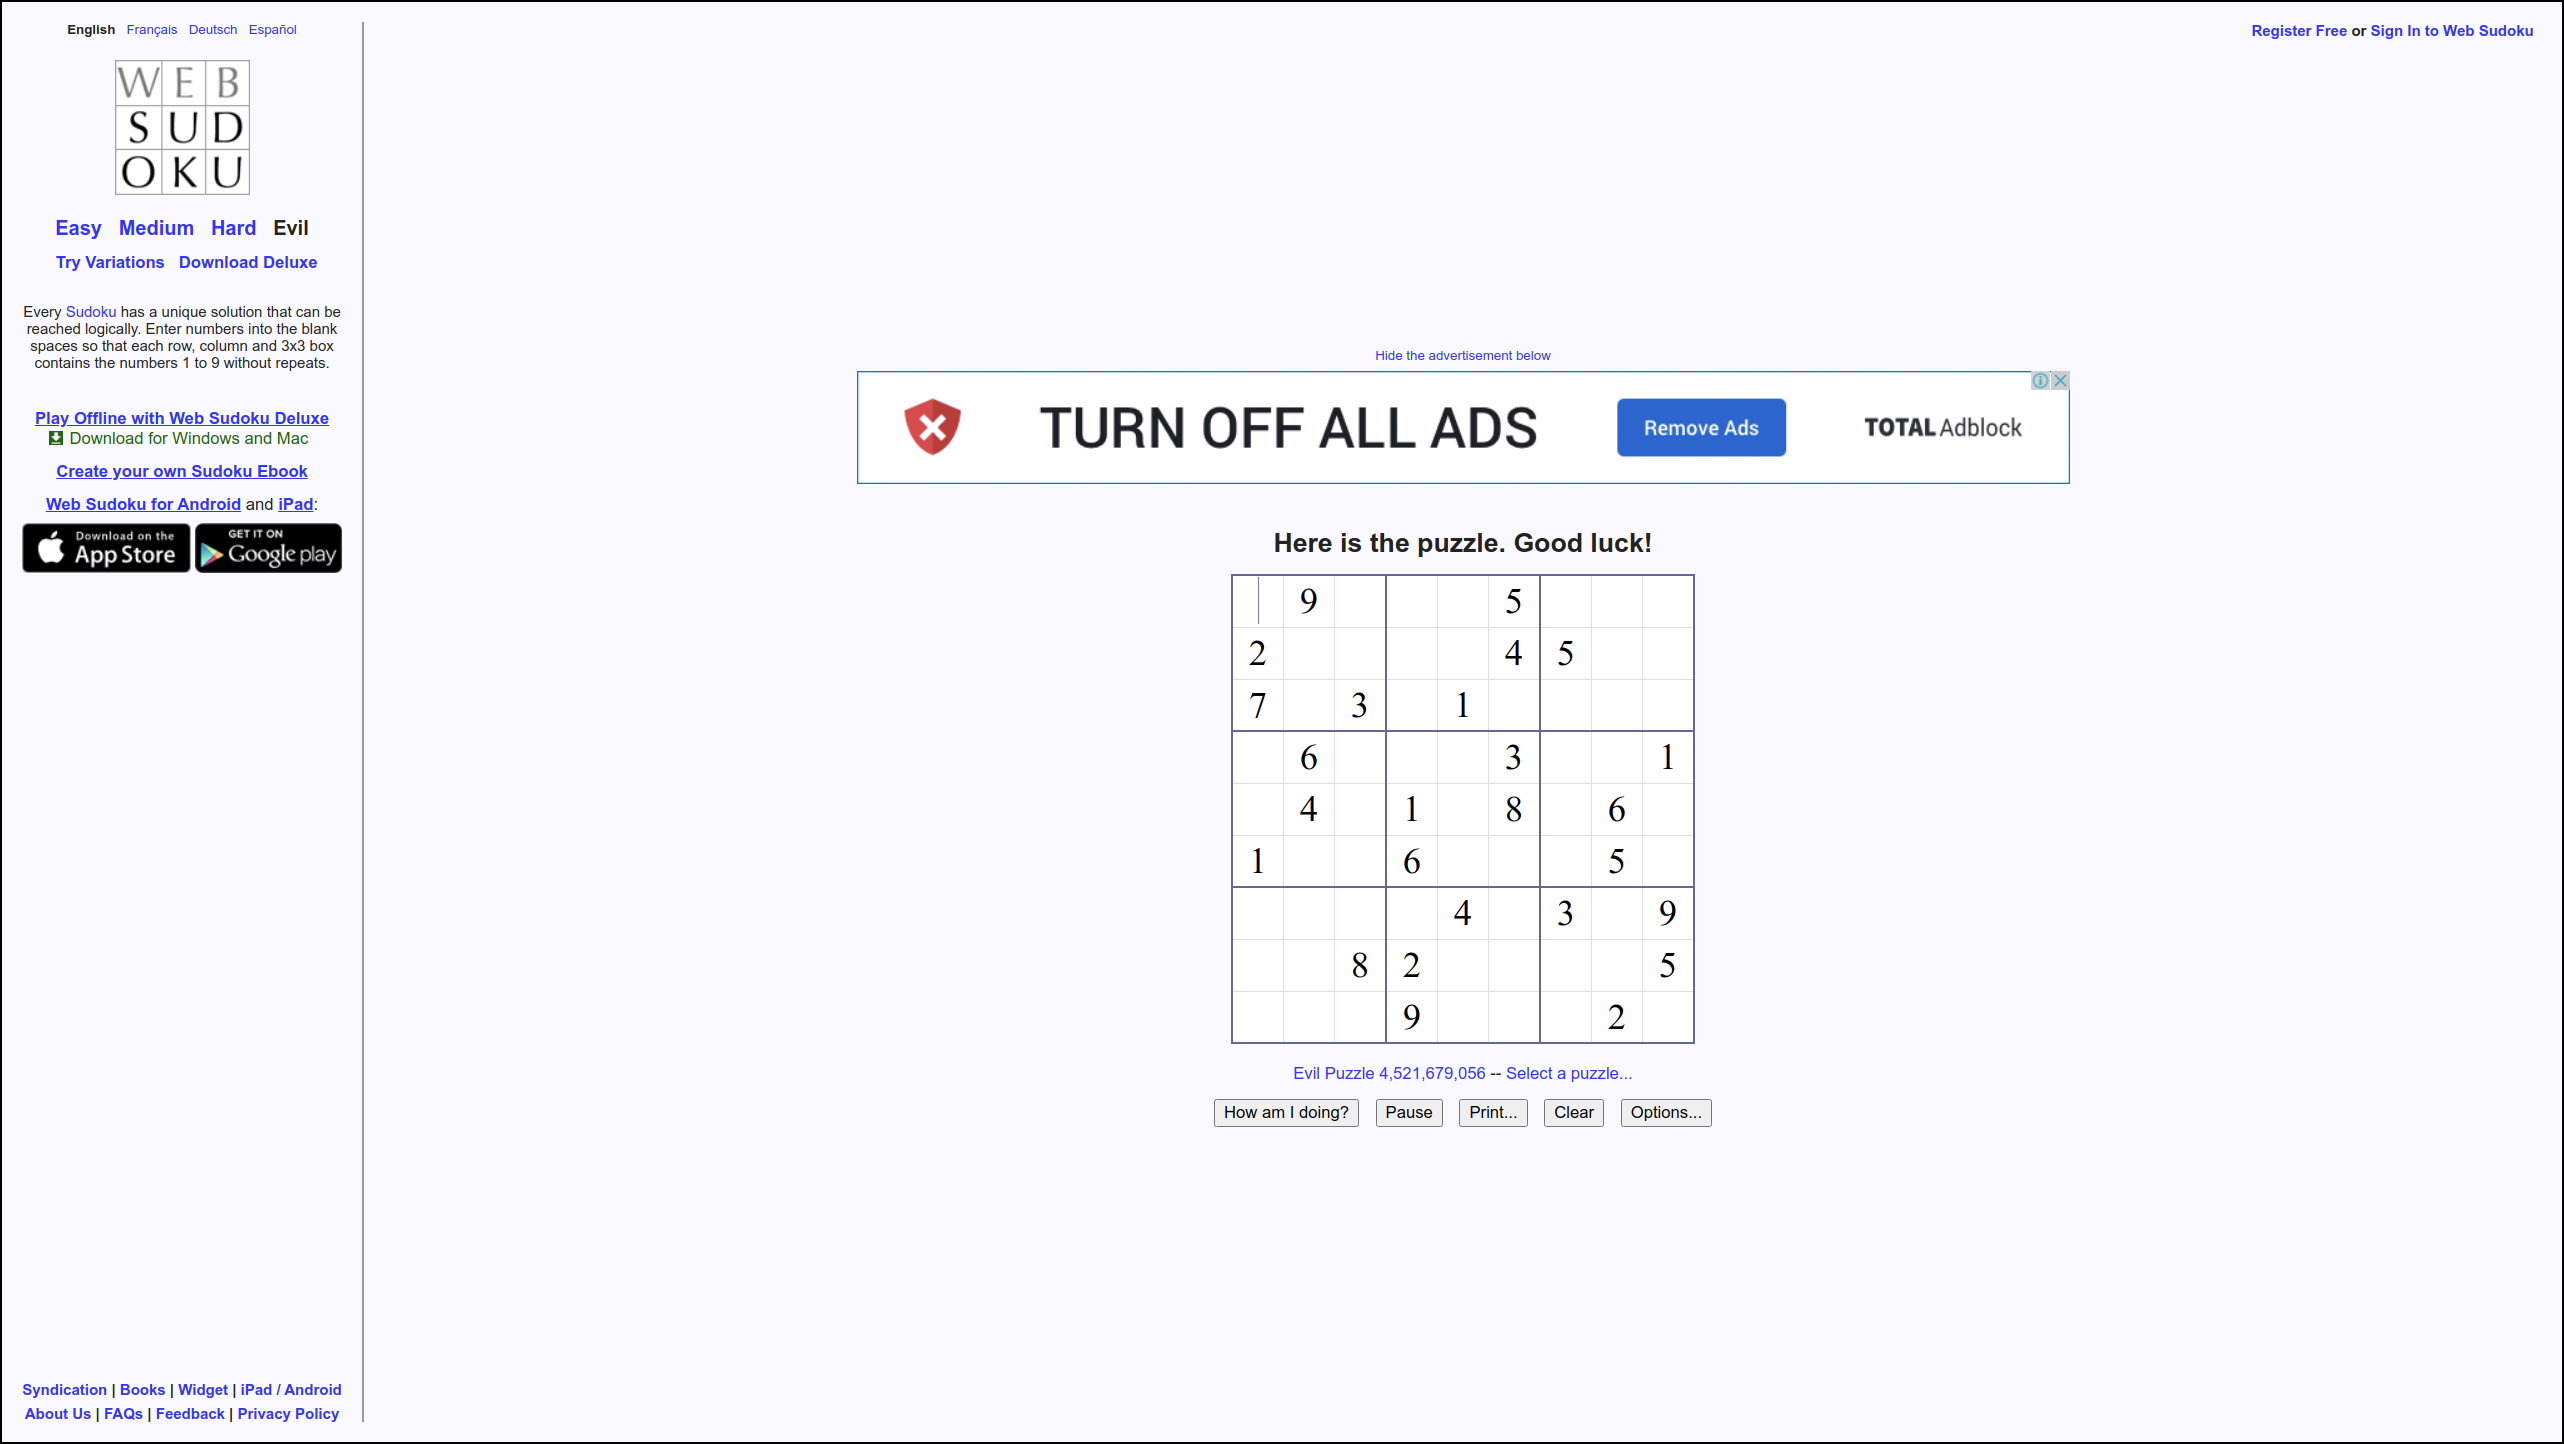Click the Remove Ads button
The image size is (2564, 1444).
click(1701, 428)
